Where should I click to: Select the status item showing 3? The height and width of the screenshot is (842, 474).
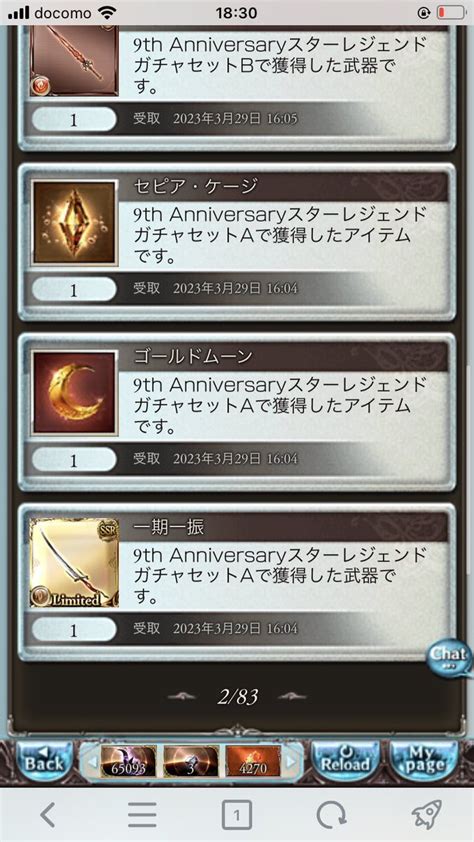[191, 761]
